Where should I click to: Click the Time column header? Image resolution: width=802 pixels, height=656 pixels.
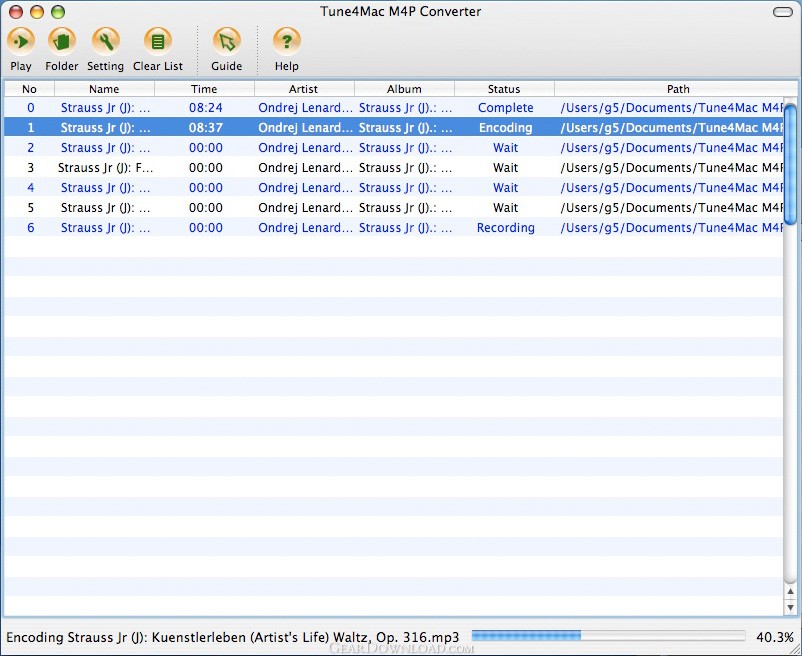click(x=204, y=89)
